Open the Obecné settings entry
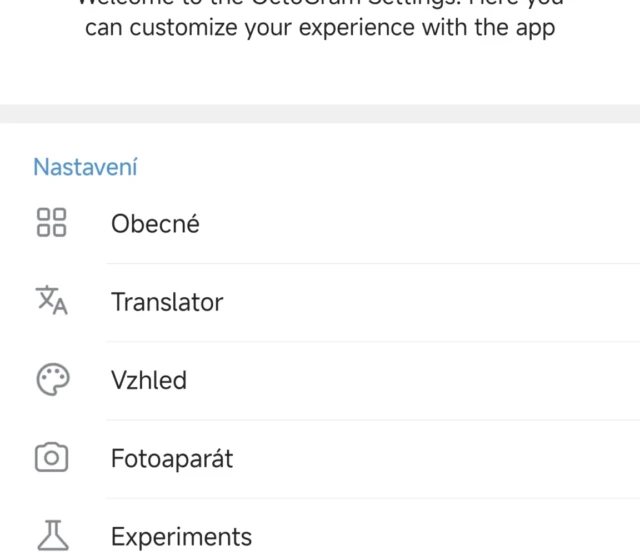 [x=155, y=224]
